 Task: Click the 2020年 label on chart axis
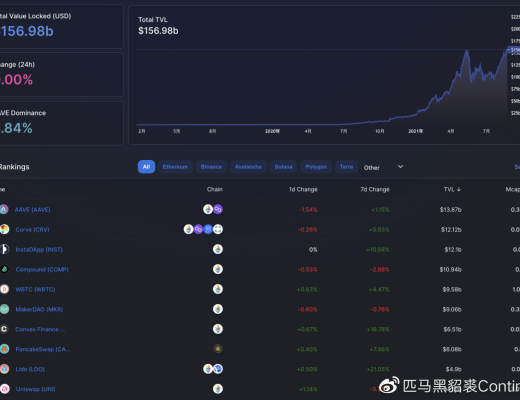tap(272, 131)
